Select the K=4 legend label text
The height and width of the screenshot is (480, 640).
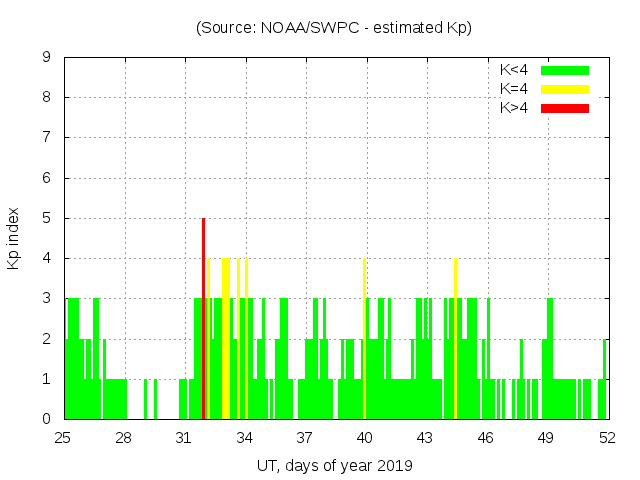[x=514, y=89]
